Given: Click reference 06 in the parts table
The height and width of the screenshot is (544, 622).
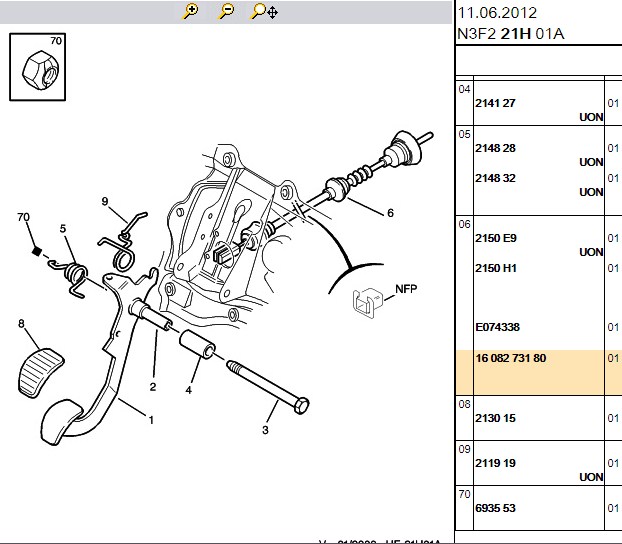Looking at the screenshot, I should point(464,224).
